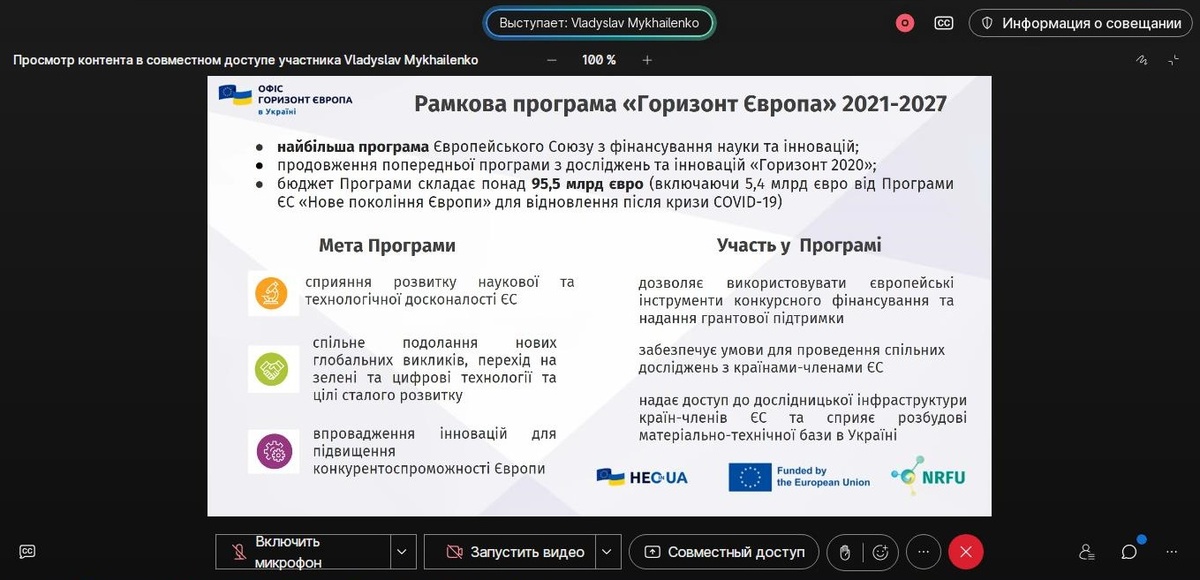Open the emoji reactions smiley icon
This screenshot has width=1200, height=580.
coord(881,552)
